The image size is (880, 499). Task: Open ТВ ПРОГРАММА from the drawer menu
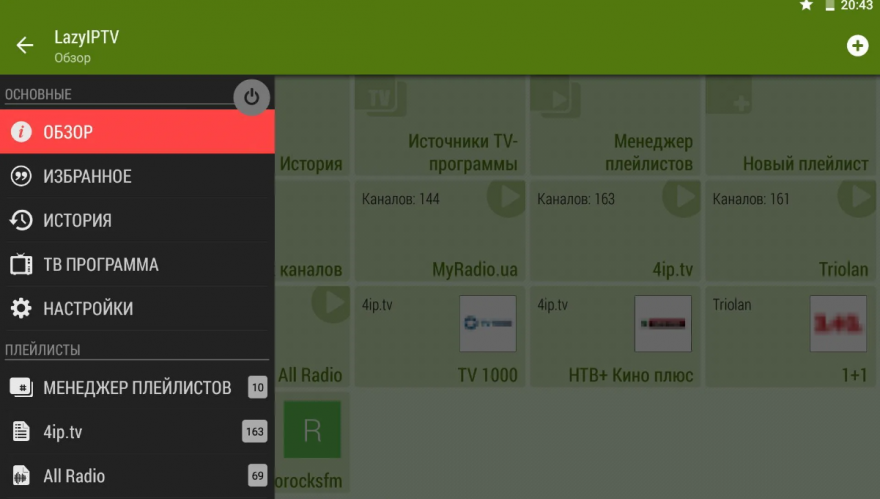pos(137,264)
